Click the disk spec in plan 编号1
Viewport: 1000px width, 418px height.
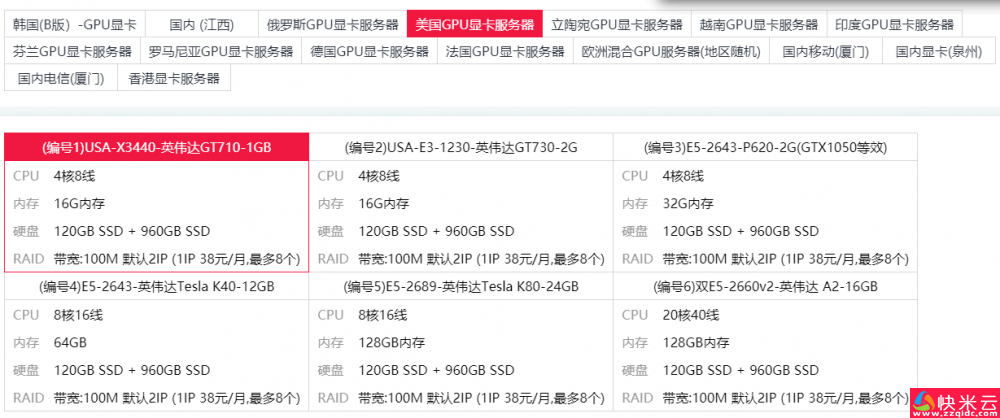click(x=132, y=231)
